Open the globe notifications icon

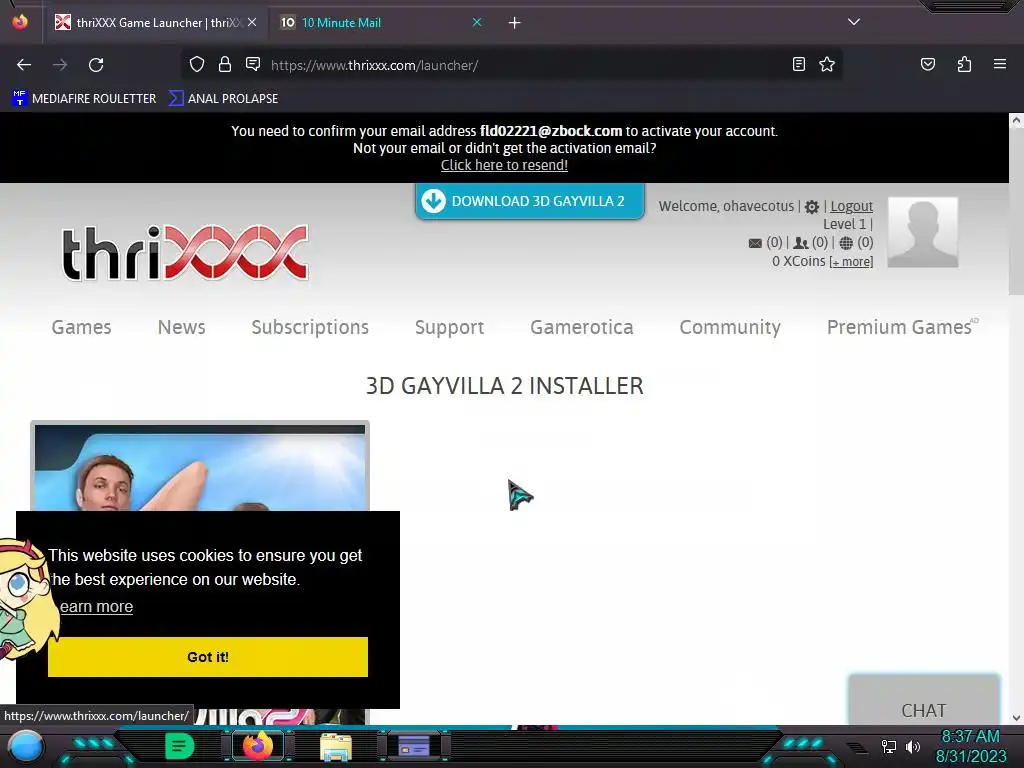pyautogui.click(x=846, y=243)
